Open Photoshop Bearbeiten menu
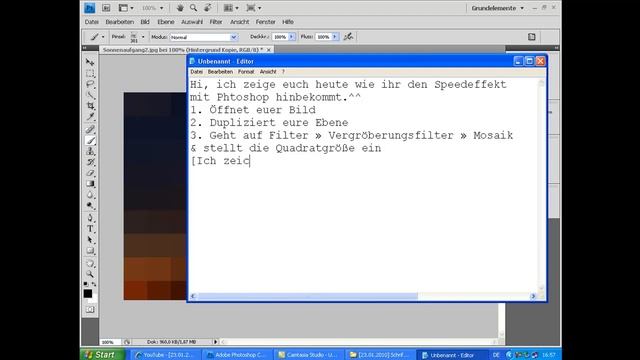The image size is (640, 360). click(120, 22)
